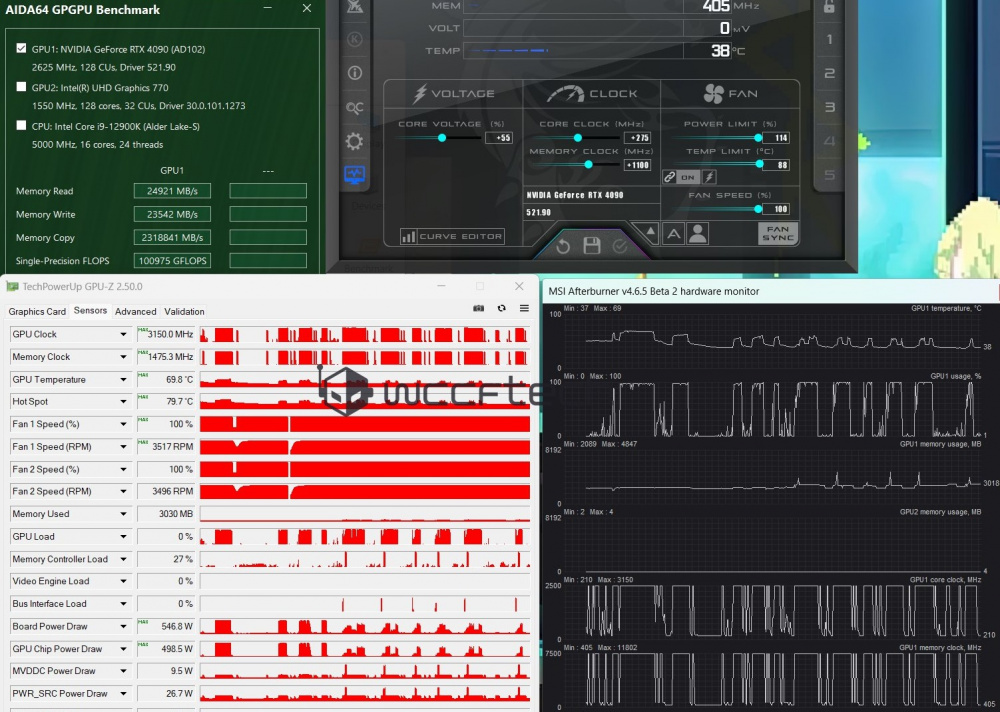Screen dimensions: 1000x712
Task: Click the save profile floppy disk icon
Action: click(x=591, y=246)
